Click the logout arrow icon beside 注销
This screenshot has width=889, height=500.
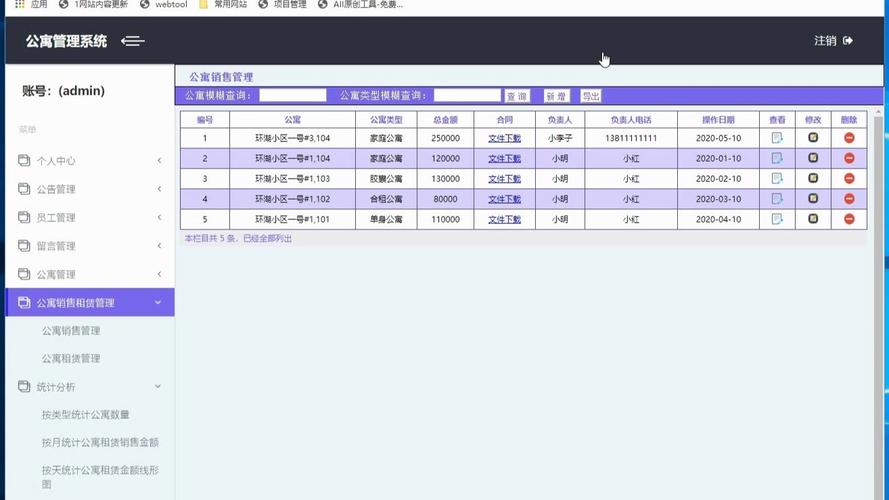pyautogui.click(x=848, y=41)
